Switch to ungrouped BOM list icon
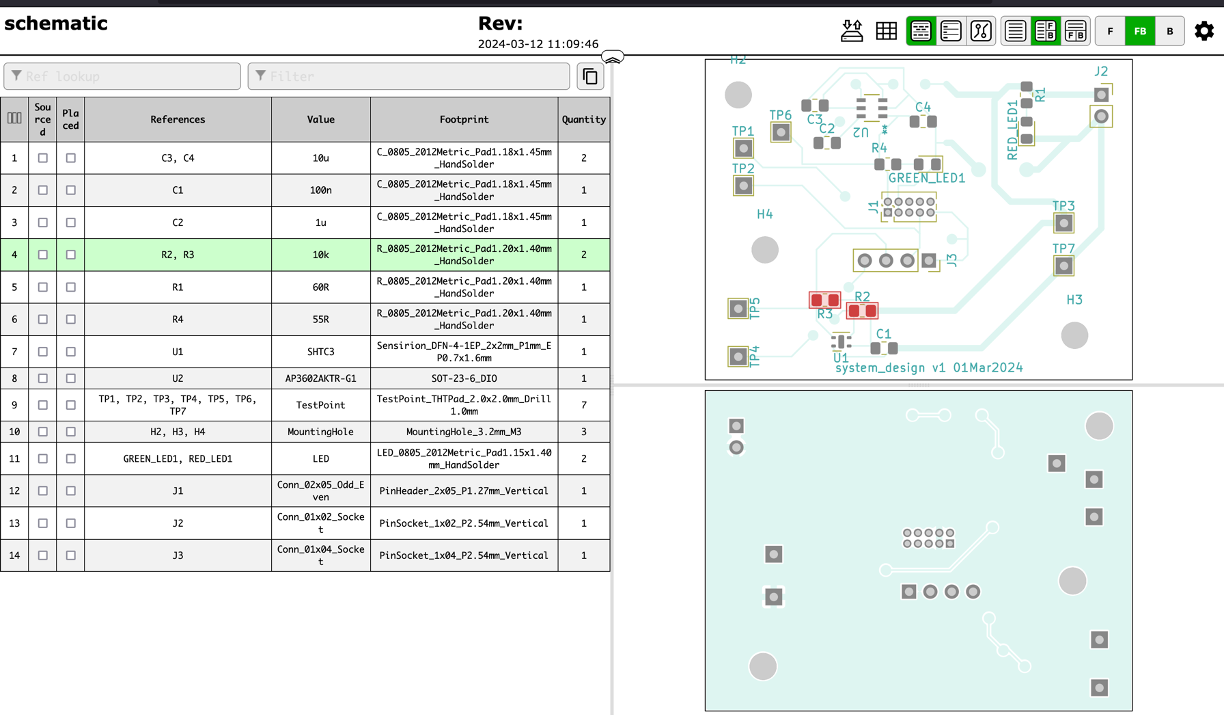 (x=951, y=31)
